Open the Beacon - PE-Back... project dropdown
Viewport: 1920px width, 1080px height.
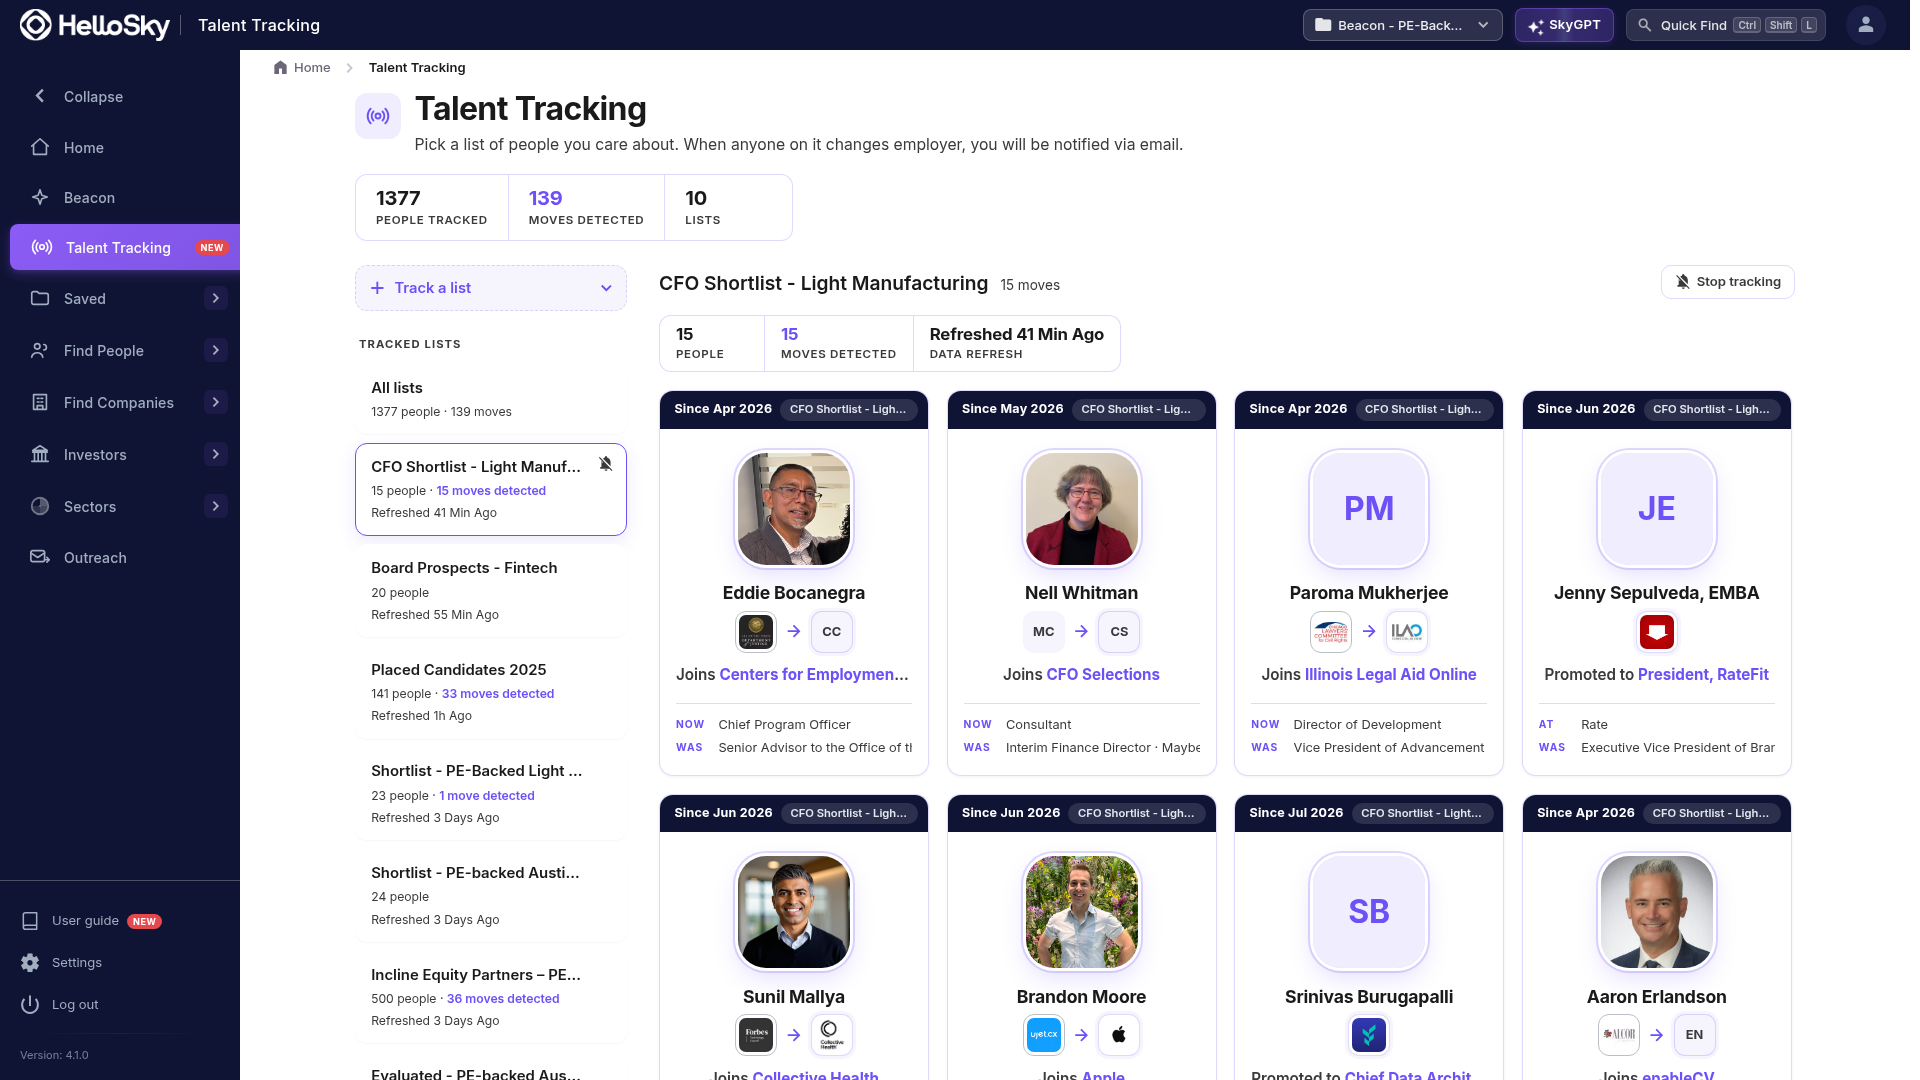point(1402,25)
